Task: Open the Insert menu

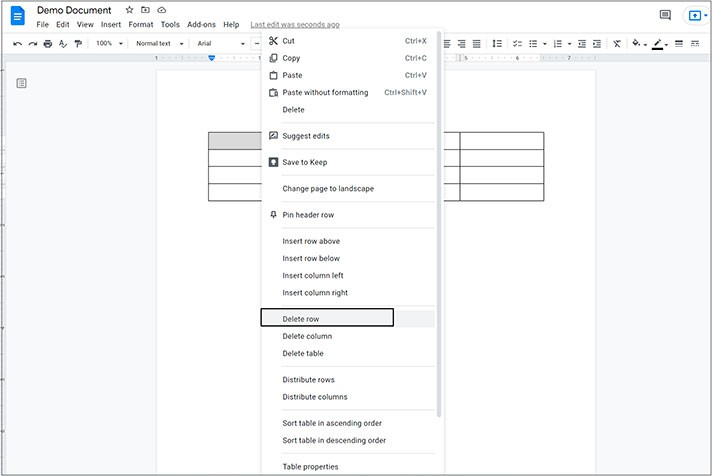Action: [x=111, y=25]
